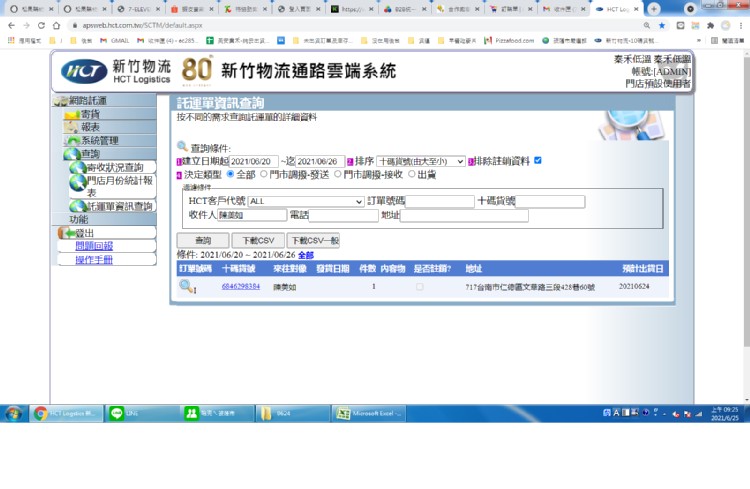Screen dimensions: 750x489
Task: Click the HCT Logistics logo
Action: pos(116,71)
